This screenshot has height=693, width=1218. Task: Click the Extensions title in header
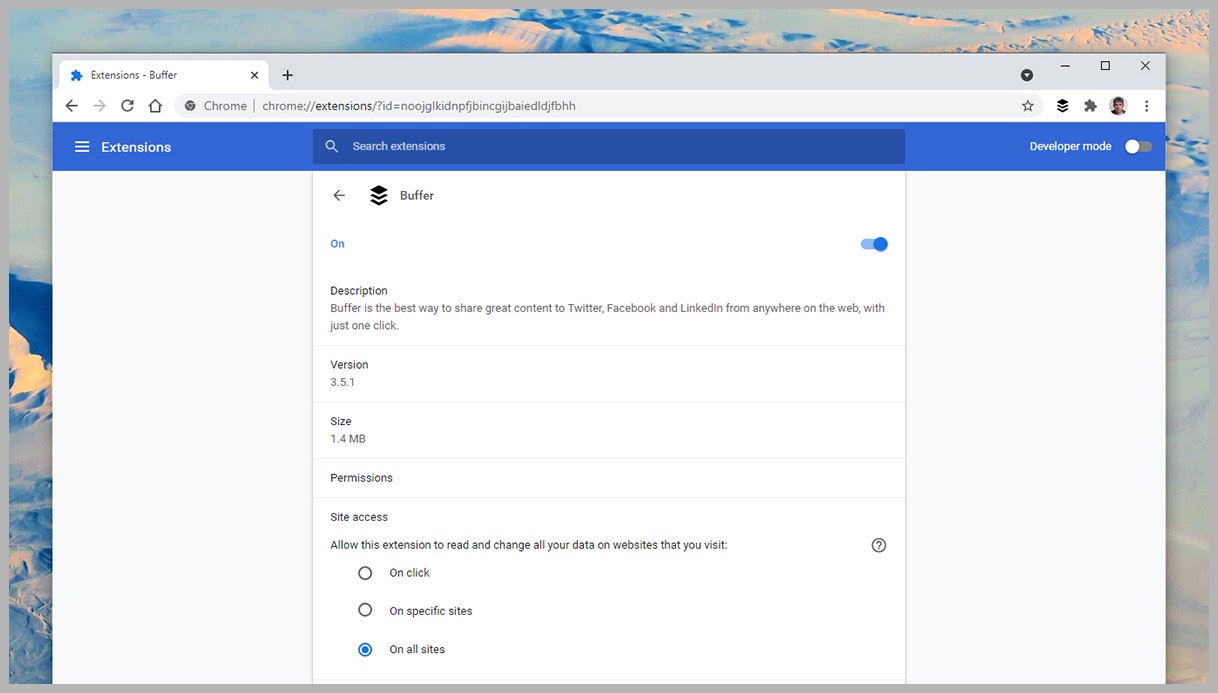click(x=136, y=147)
